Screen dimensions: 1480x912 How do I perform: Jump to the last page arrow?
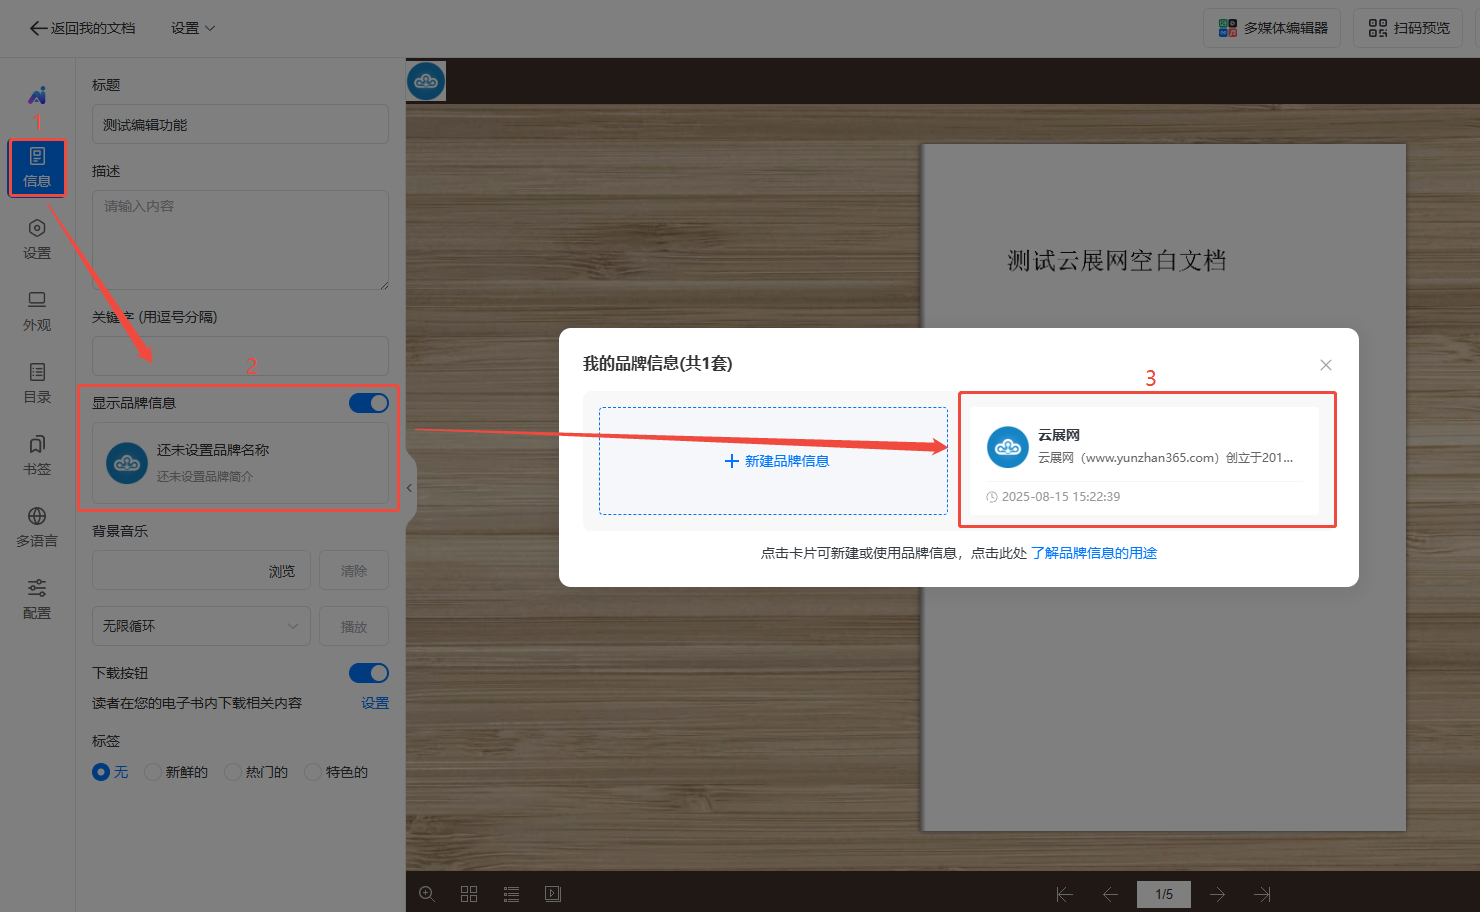(x=1263, y=894)
